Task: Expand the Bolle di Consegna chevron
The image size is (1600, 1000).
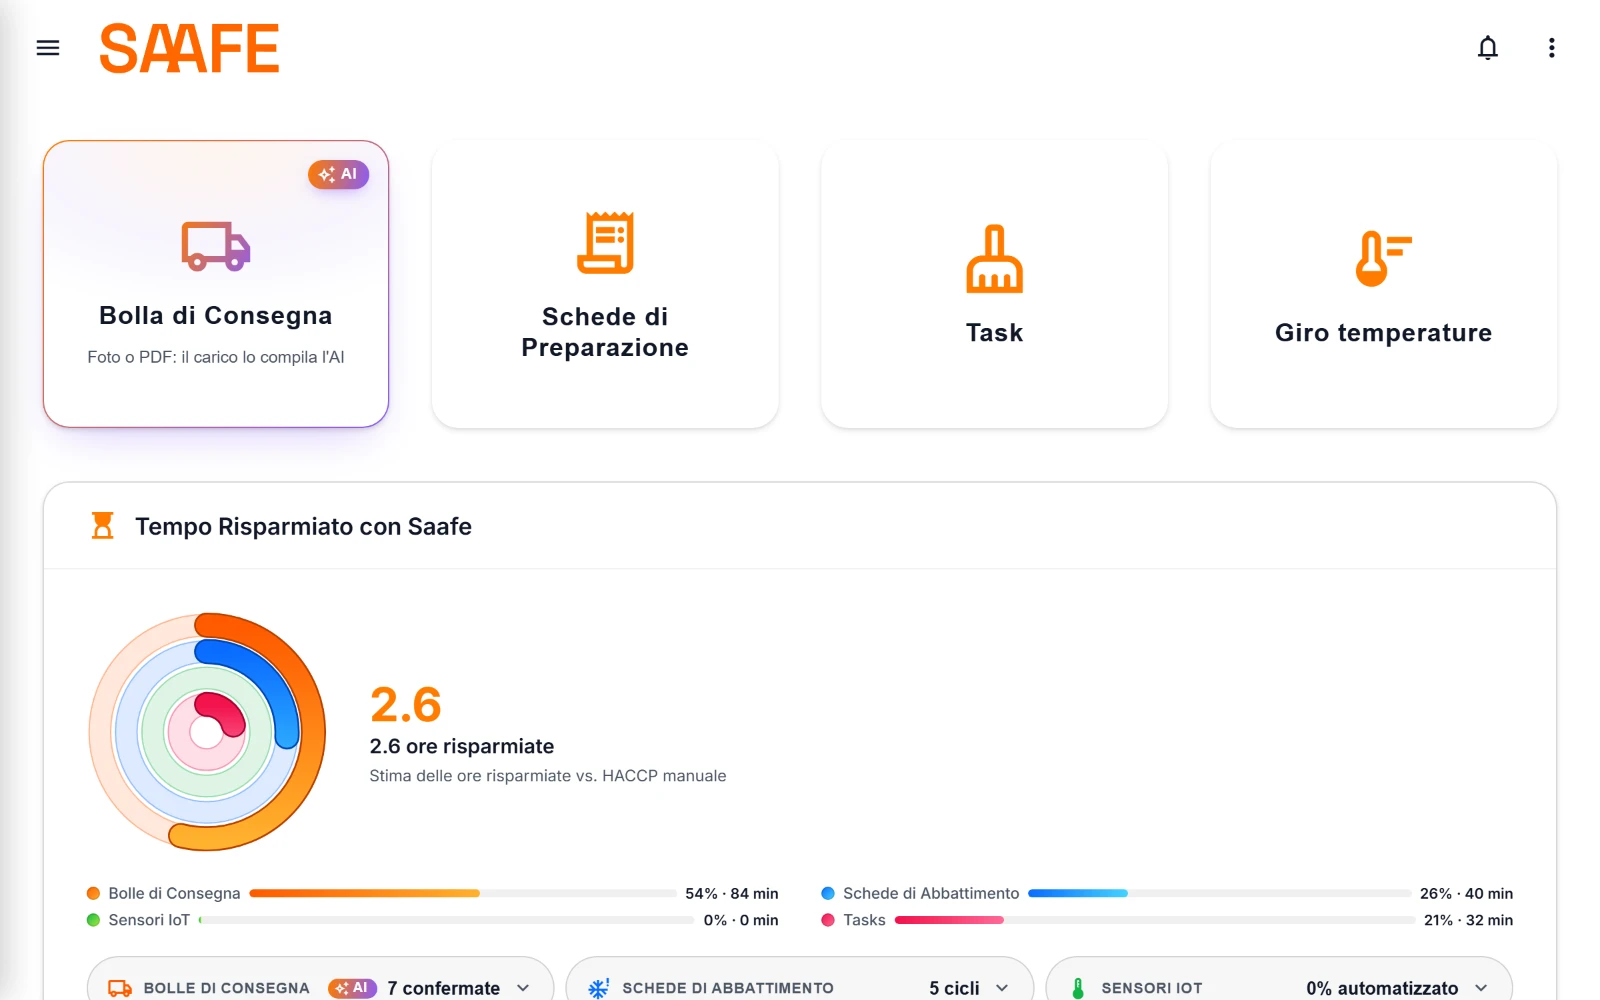Action: pyautogui.click(x=523, y=988)
